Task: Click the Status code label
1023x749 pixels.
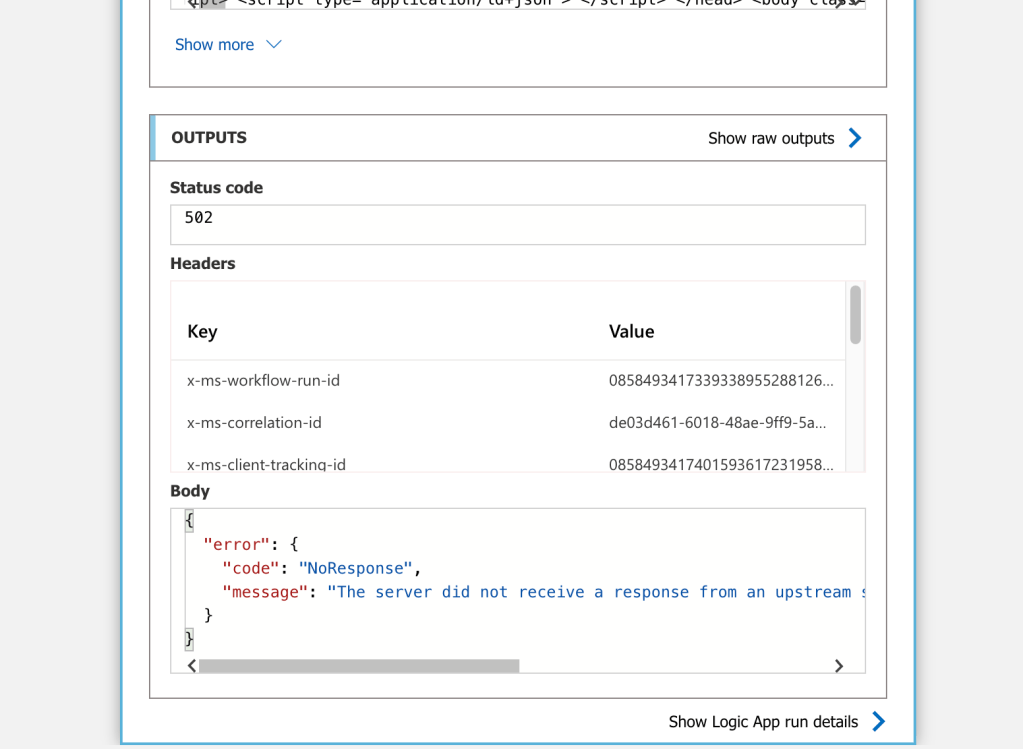Action: point(216,187)
